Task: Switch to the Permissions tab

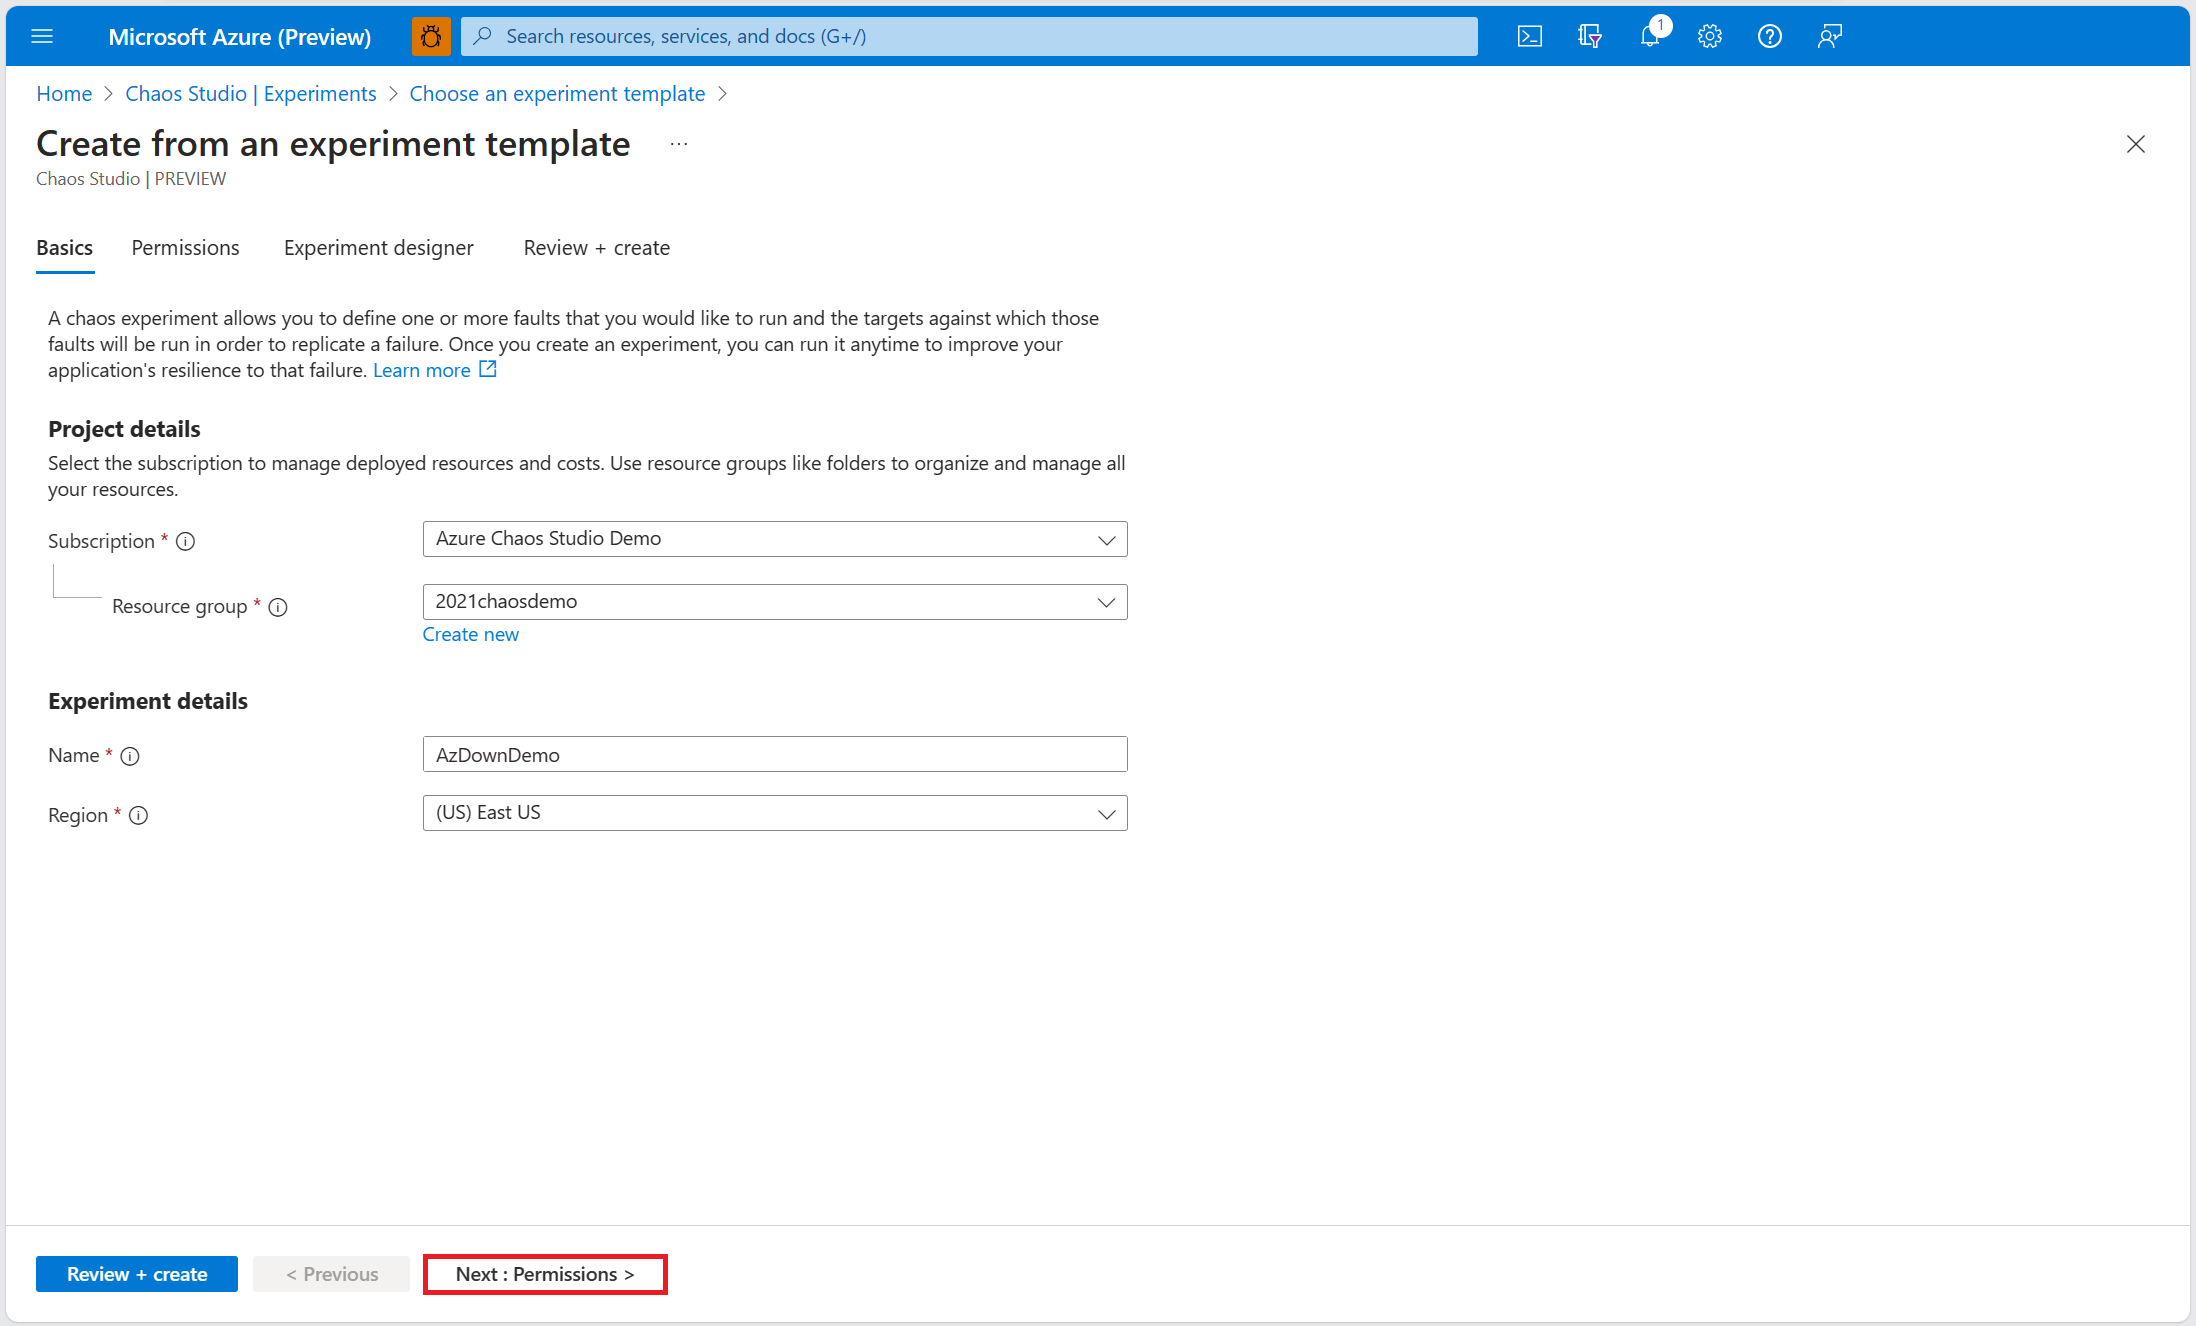Action: [x=184, y=248]
